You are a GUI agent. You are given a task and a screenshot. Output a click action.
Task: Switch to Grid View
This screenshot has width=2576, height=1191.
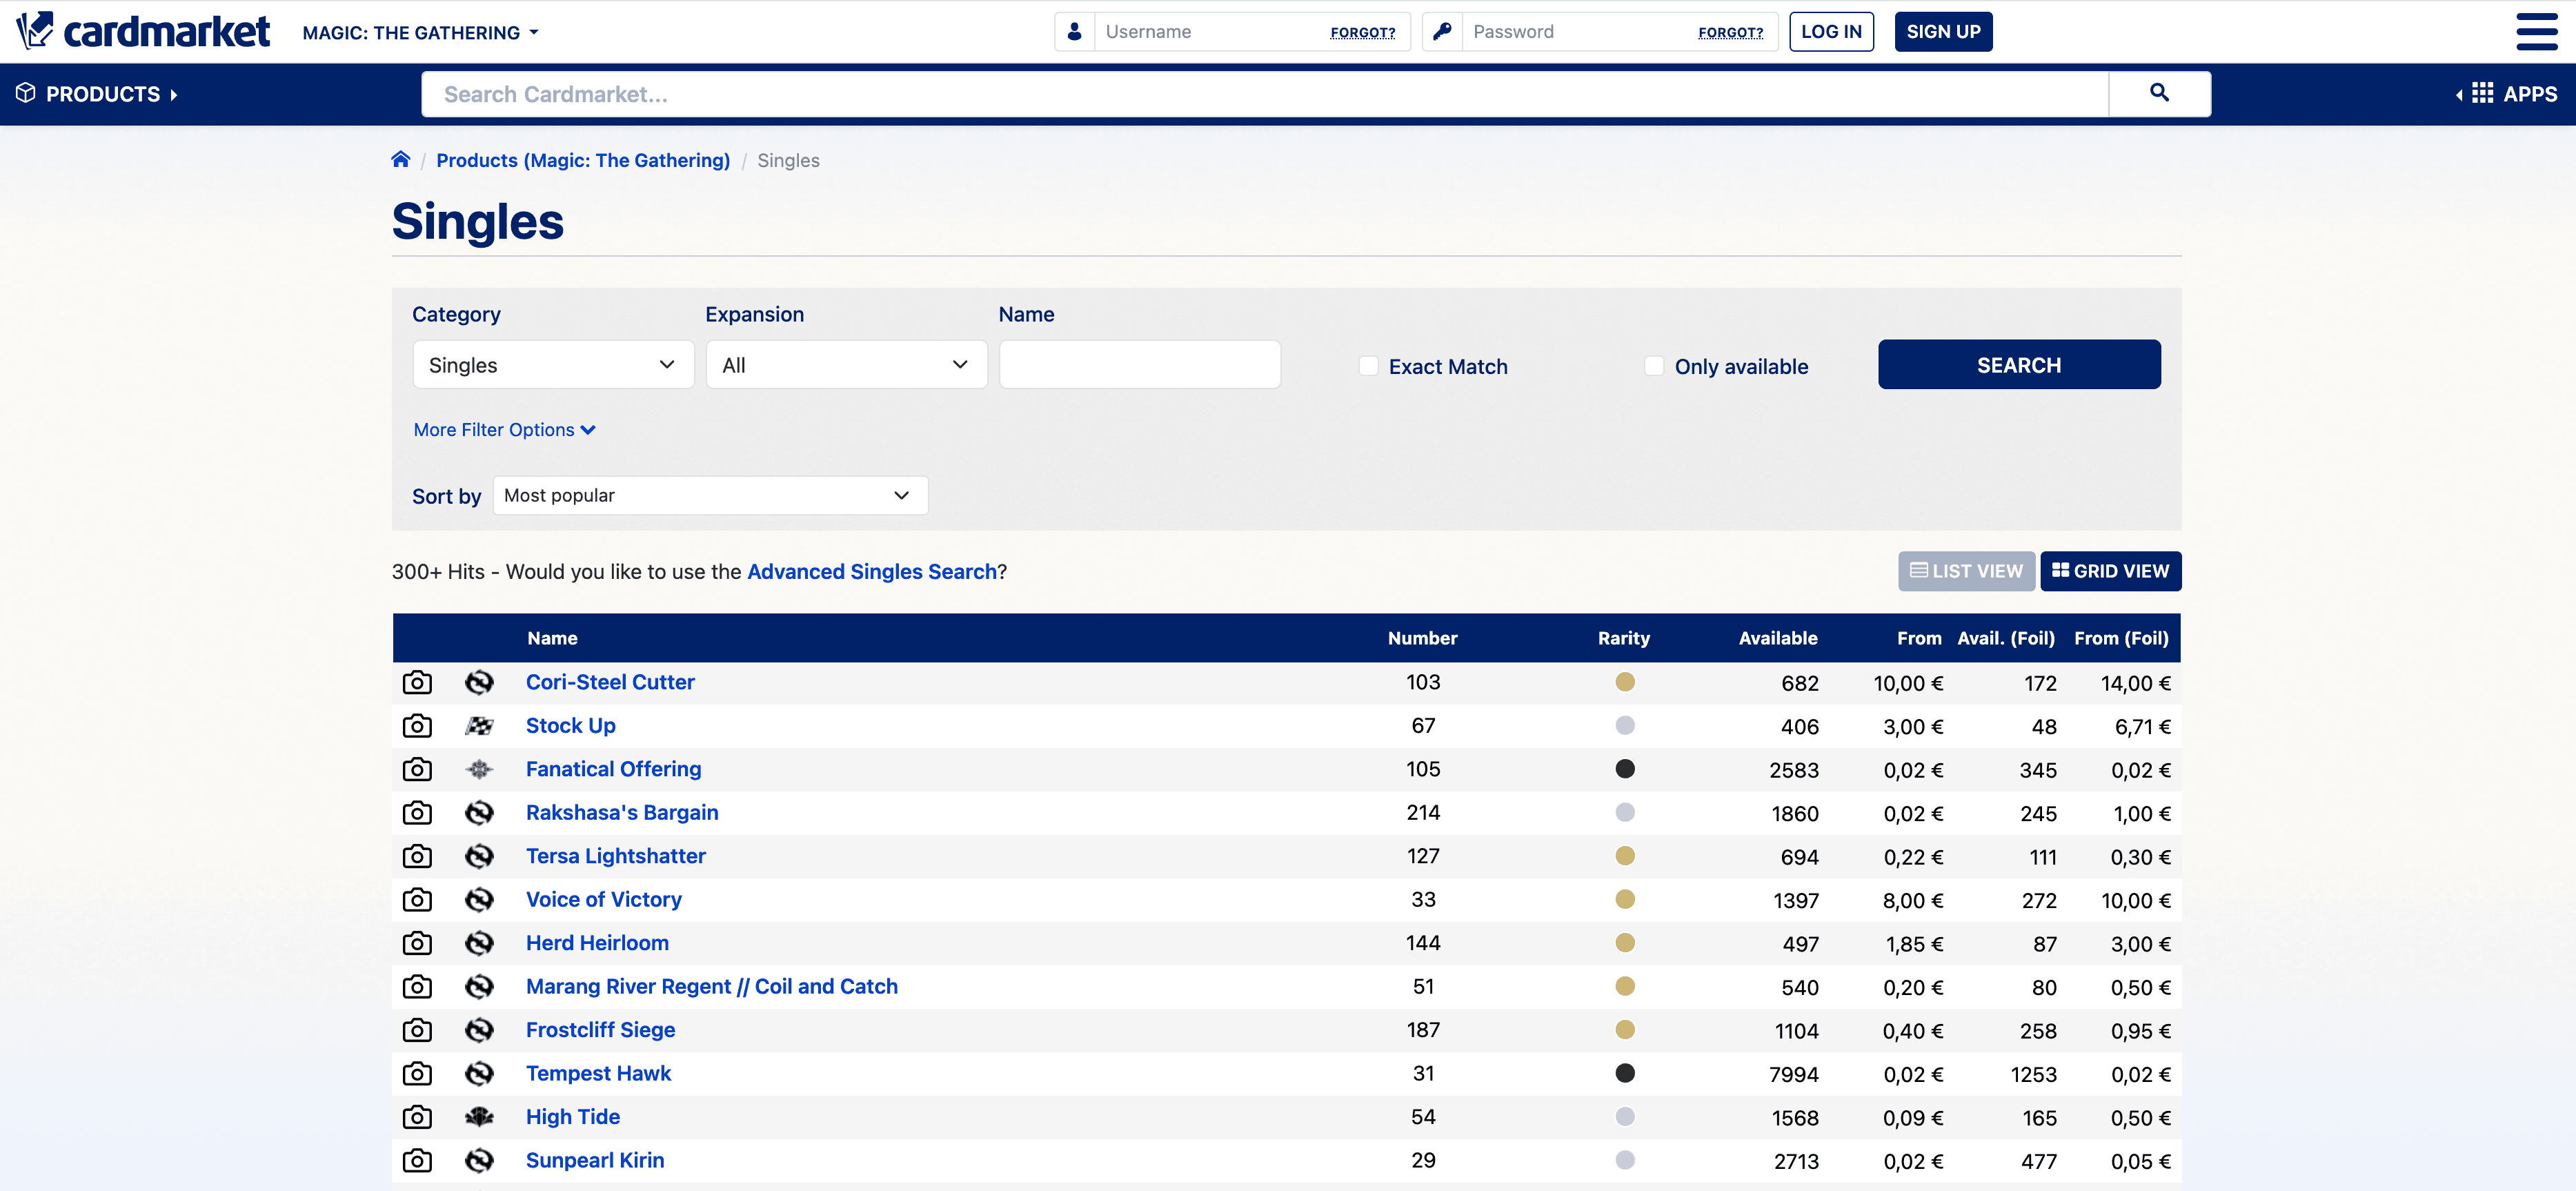(2110, 571)
